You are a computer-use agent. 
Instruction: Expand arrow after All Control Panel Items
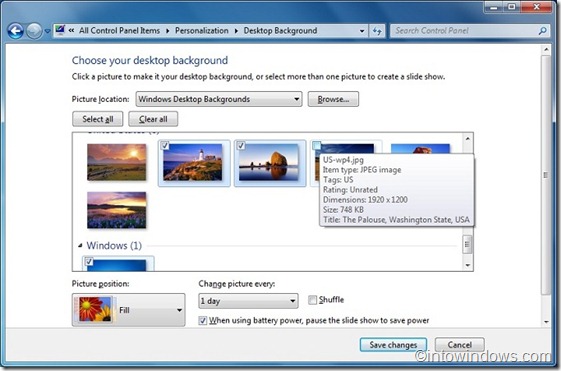(x=167, y=31)
